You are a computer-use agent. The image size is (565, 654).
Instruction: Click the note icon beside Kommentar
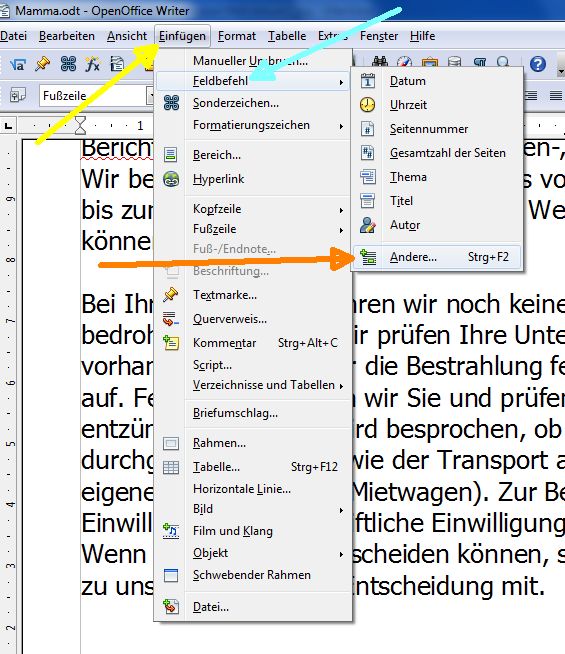171,343
